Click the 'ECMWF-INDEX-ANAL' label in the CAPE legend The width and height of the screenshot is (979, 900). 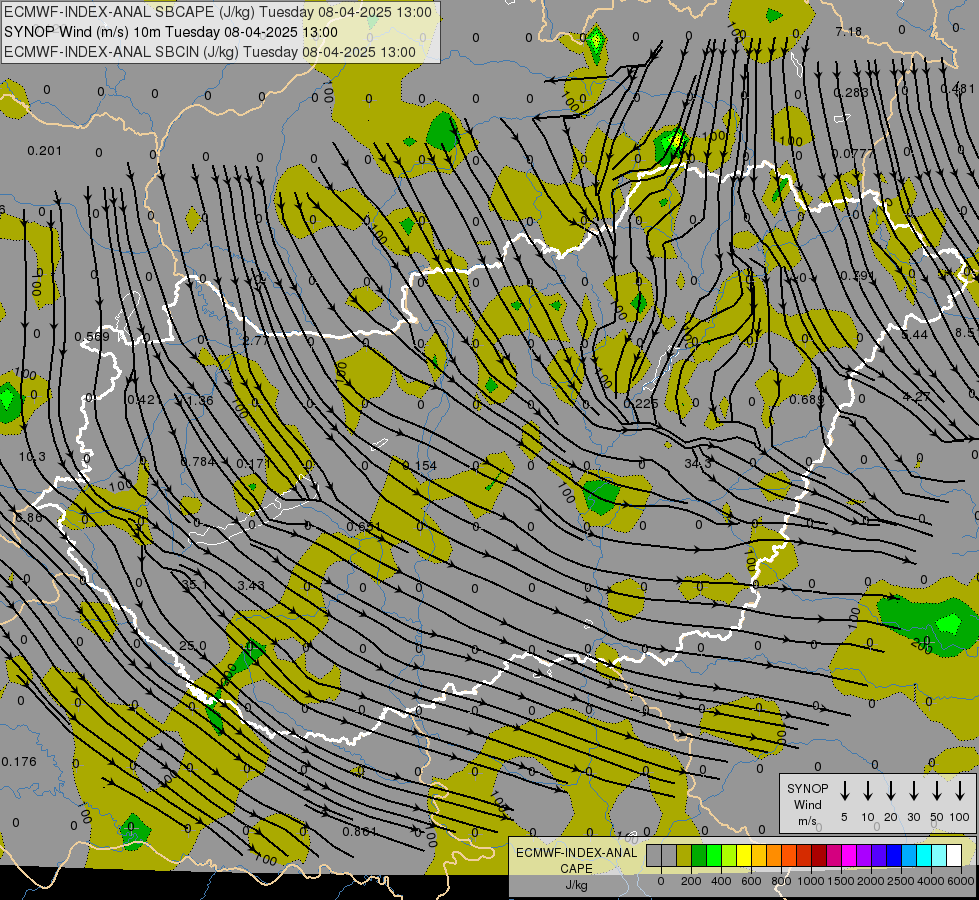click(x=576, y=853)
